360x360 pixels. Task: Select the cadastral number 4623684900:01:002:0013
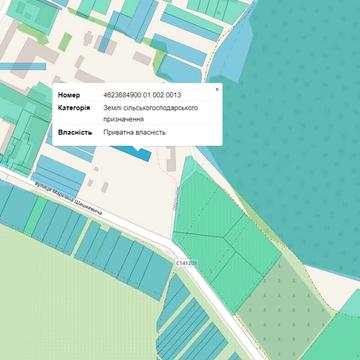142,95
